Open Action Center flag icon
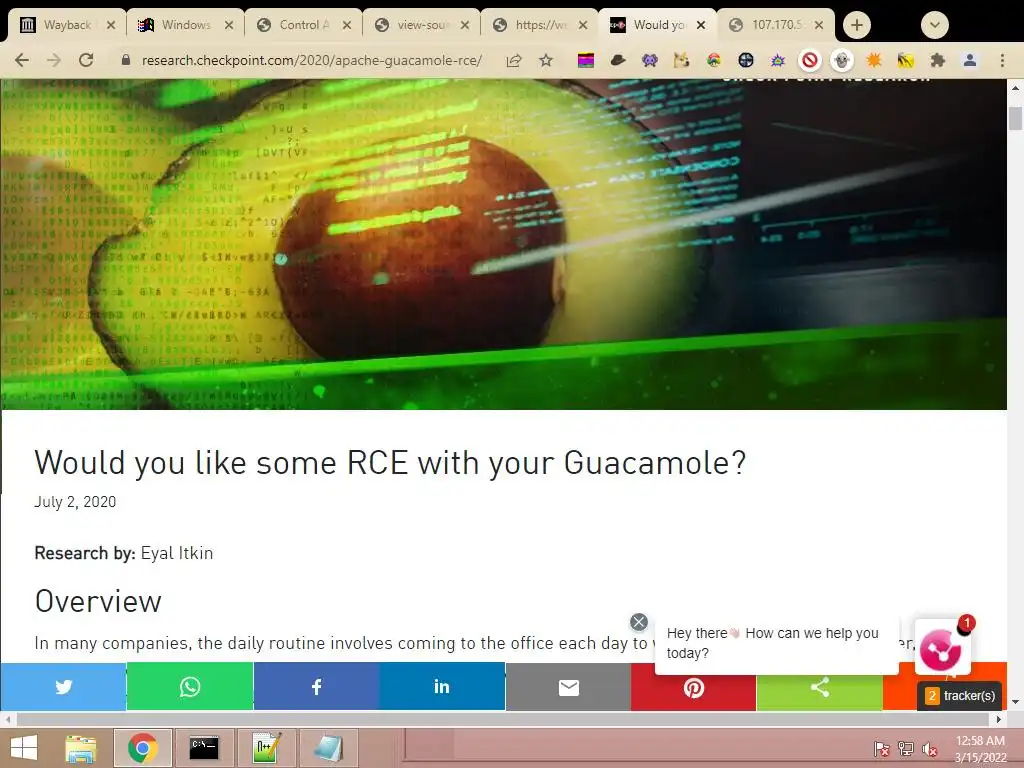Image resolution: width=1024 pixels, height=768 pixels. [881, 748]
